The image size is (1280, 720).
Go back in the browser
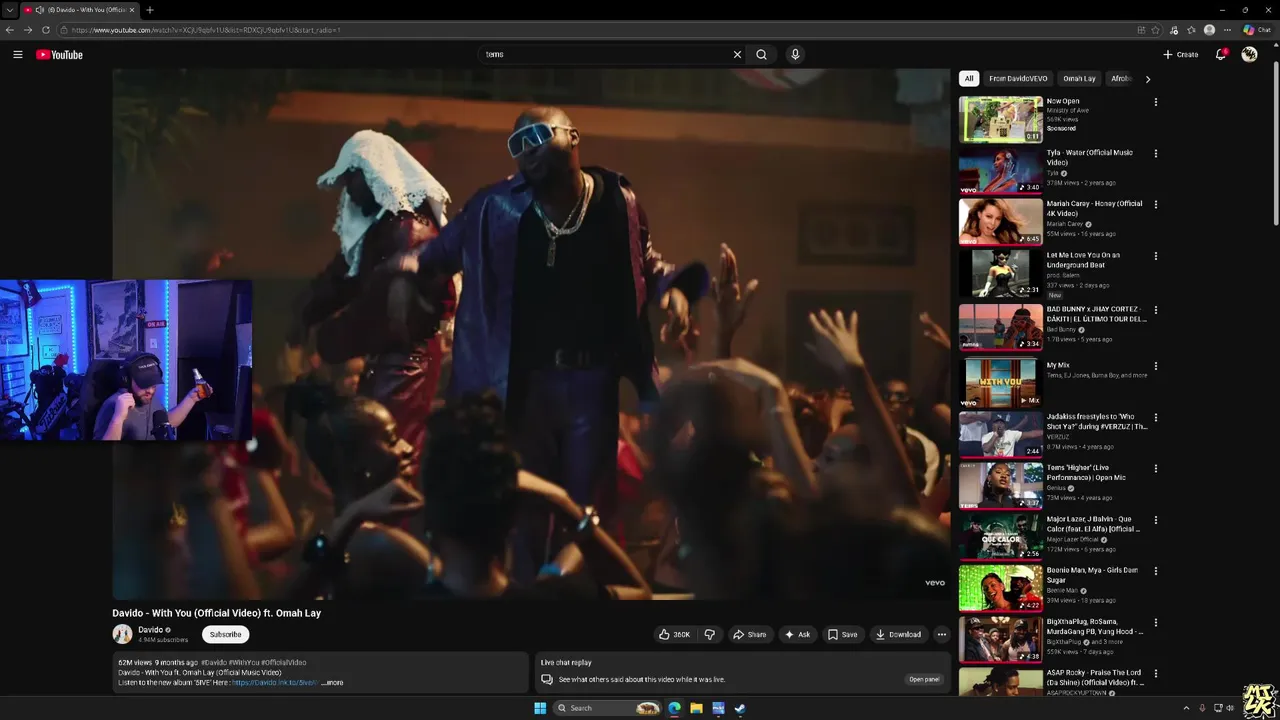[10, 30]
